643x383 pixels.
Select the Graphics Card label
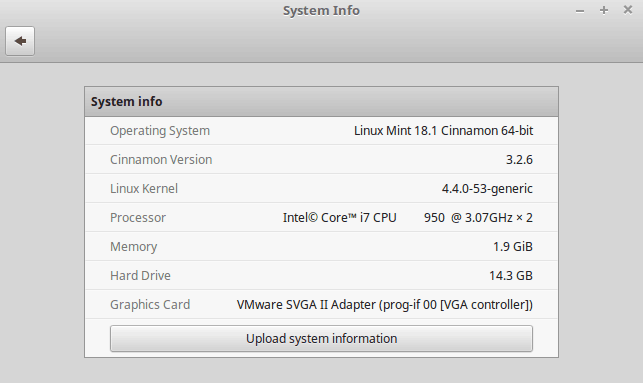pos(150,305)
